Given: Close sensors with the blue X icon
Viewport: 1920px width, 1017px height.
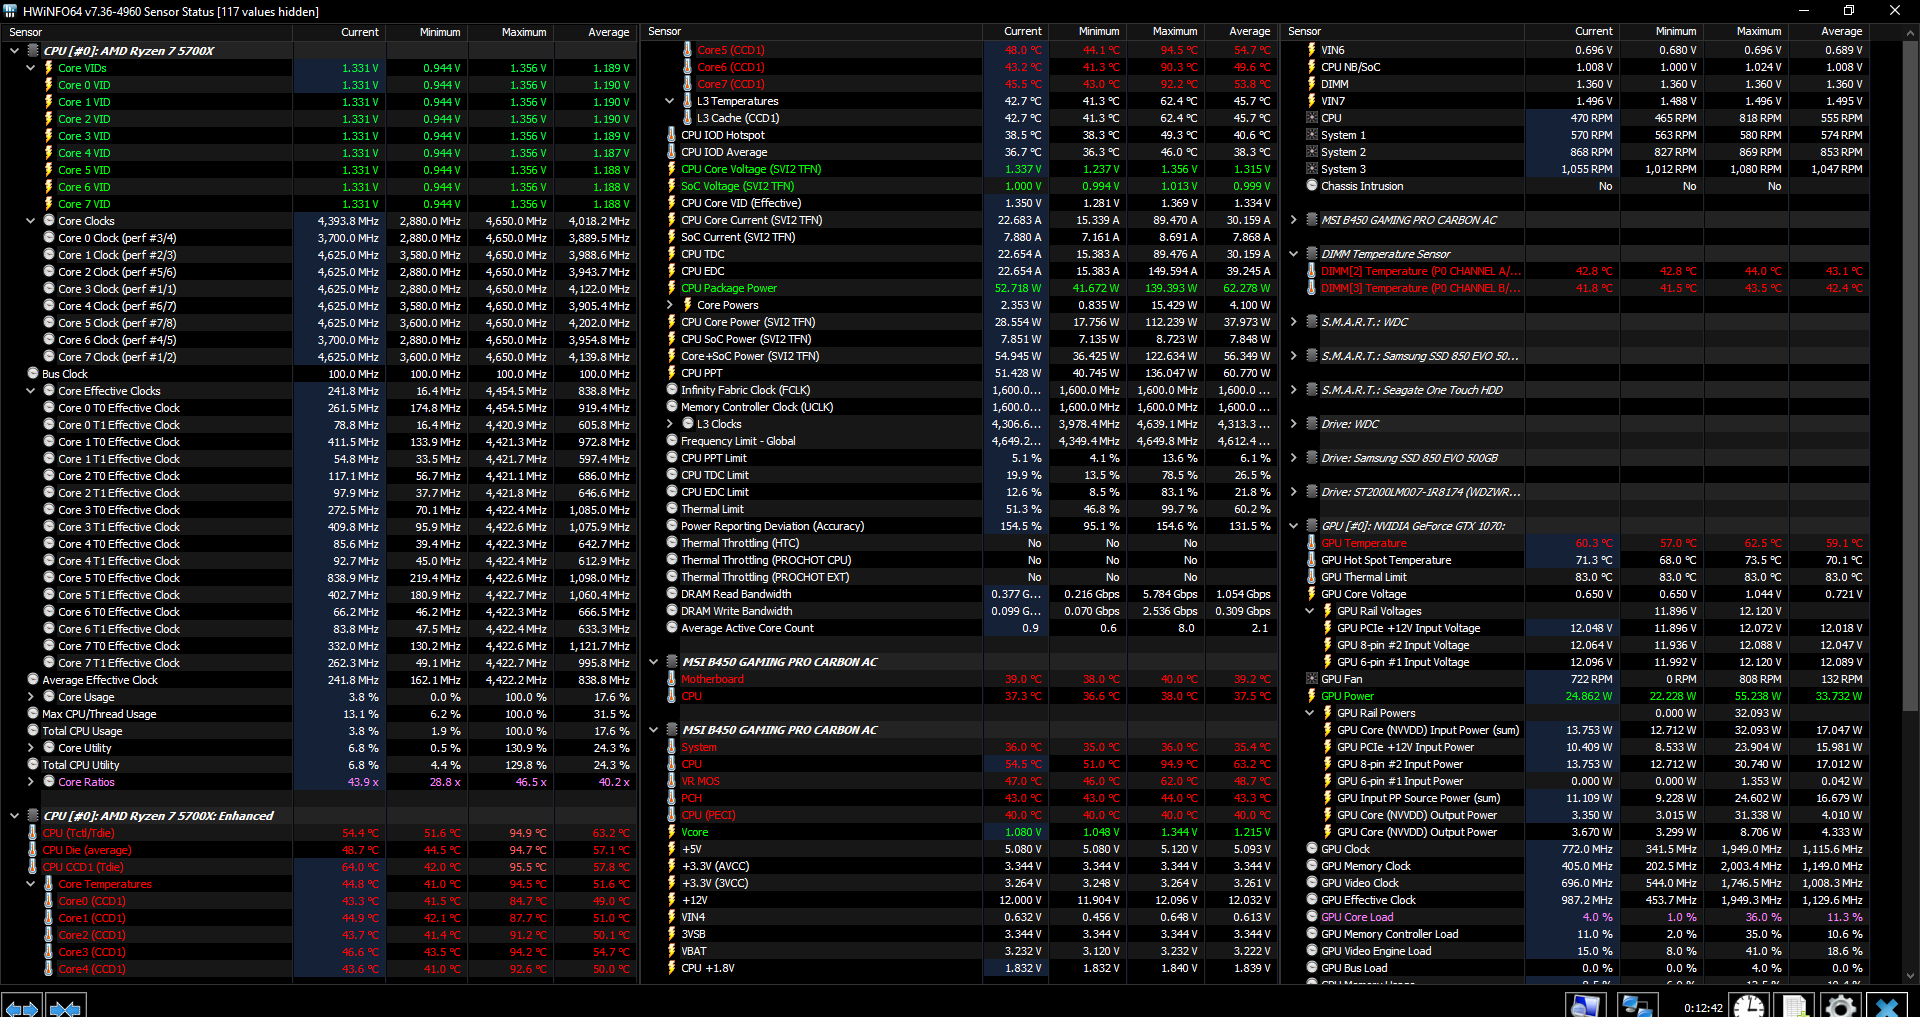Looking at the screenshot, I should click(x=1887, y=1006).
